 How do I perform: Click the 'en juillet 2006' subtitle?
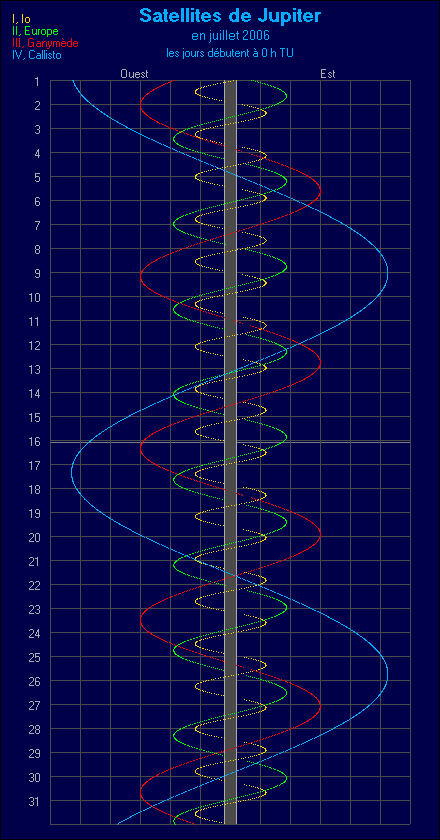(230, 36)
